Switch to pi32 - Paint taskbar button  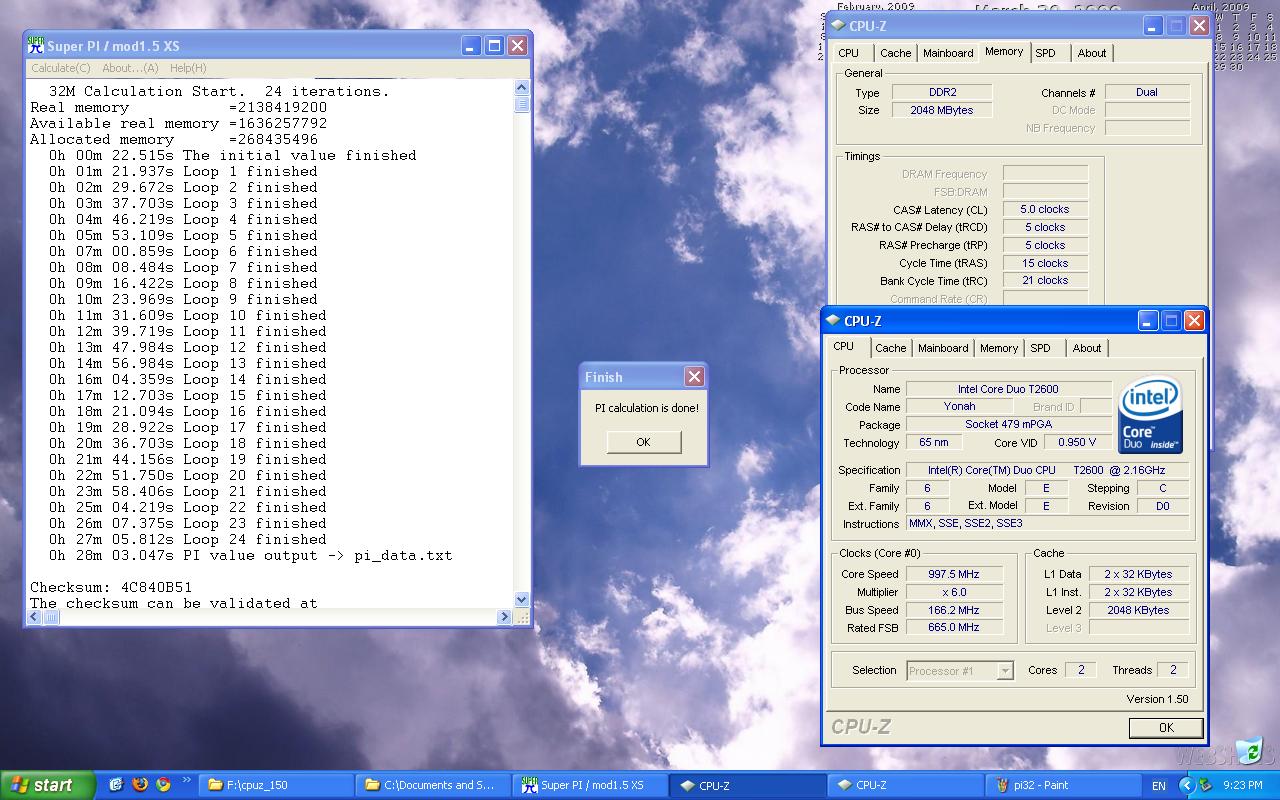point(1062,785)
